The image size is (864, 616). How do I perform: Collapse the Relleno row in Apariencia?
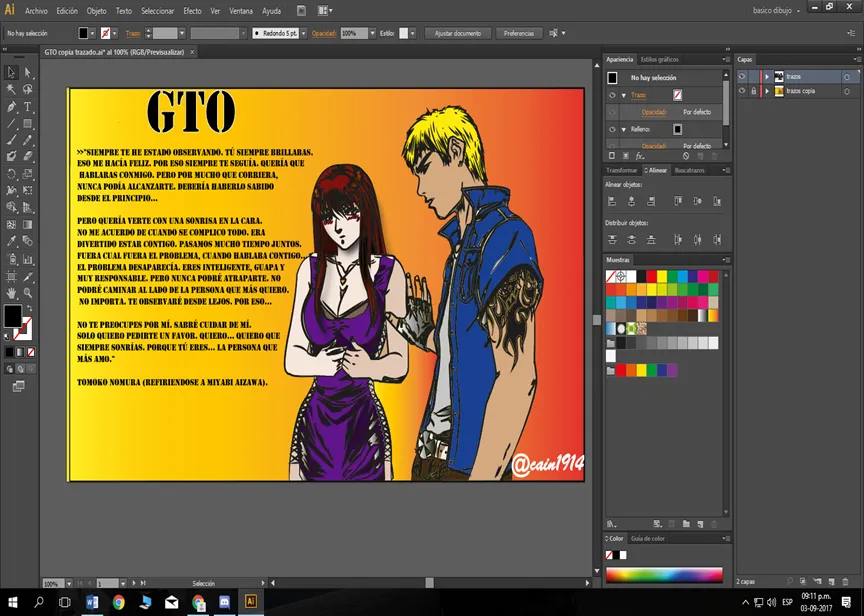pyautogui.click(x=624, y=129)
